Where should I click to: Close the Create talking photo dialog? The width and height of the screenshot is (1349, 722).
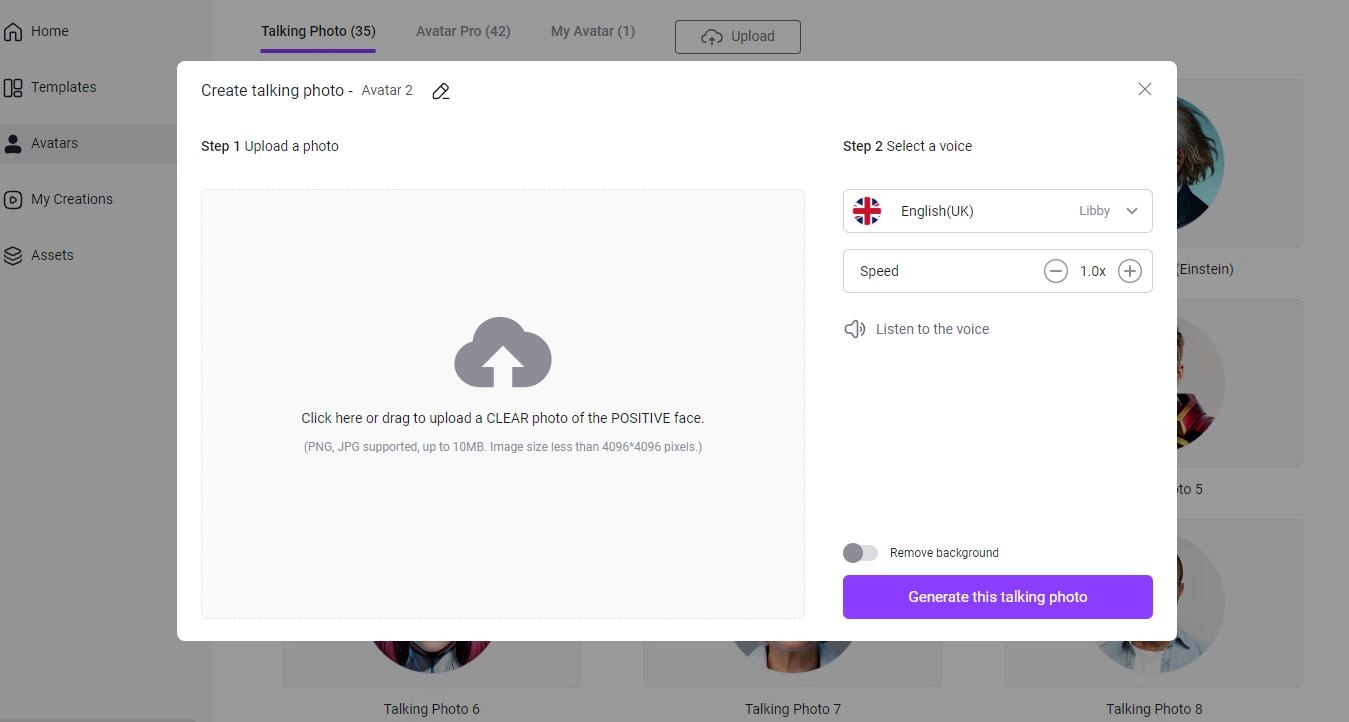point(1144,89)
